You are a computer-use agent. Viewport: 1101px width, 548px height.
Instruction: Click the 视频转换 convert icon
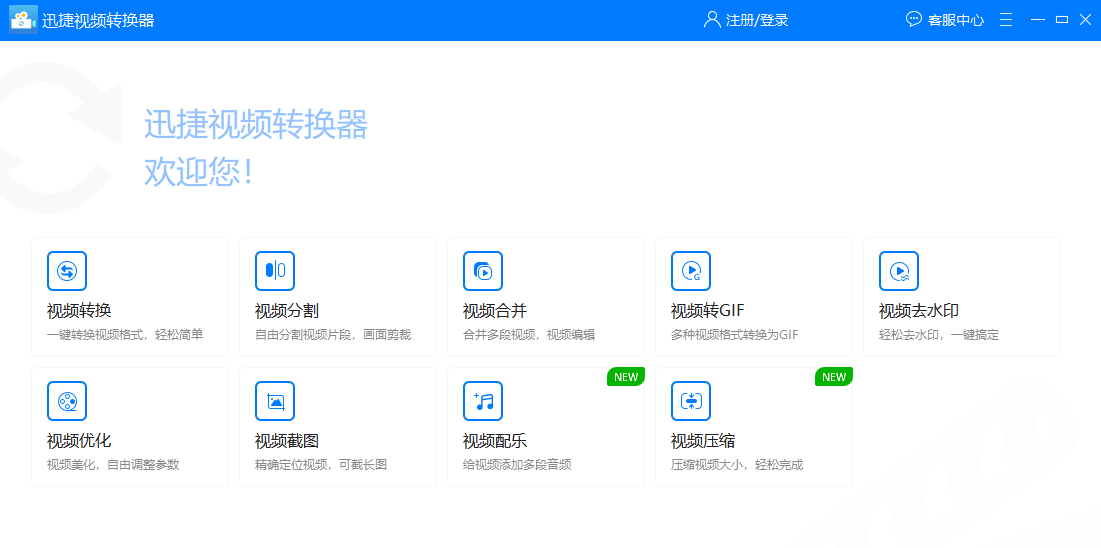click(67, 271)
